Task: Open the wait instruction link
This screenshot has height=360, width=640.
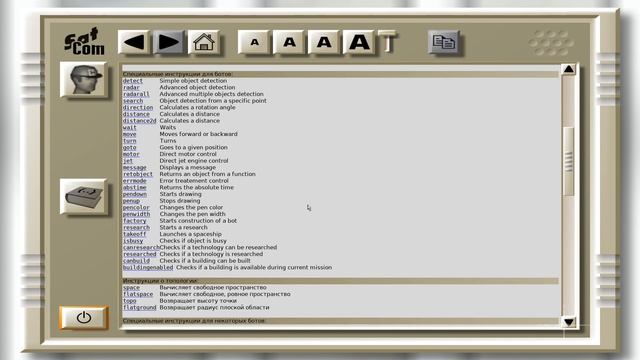Action: point(129,127)
